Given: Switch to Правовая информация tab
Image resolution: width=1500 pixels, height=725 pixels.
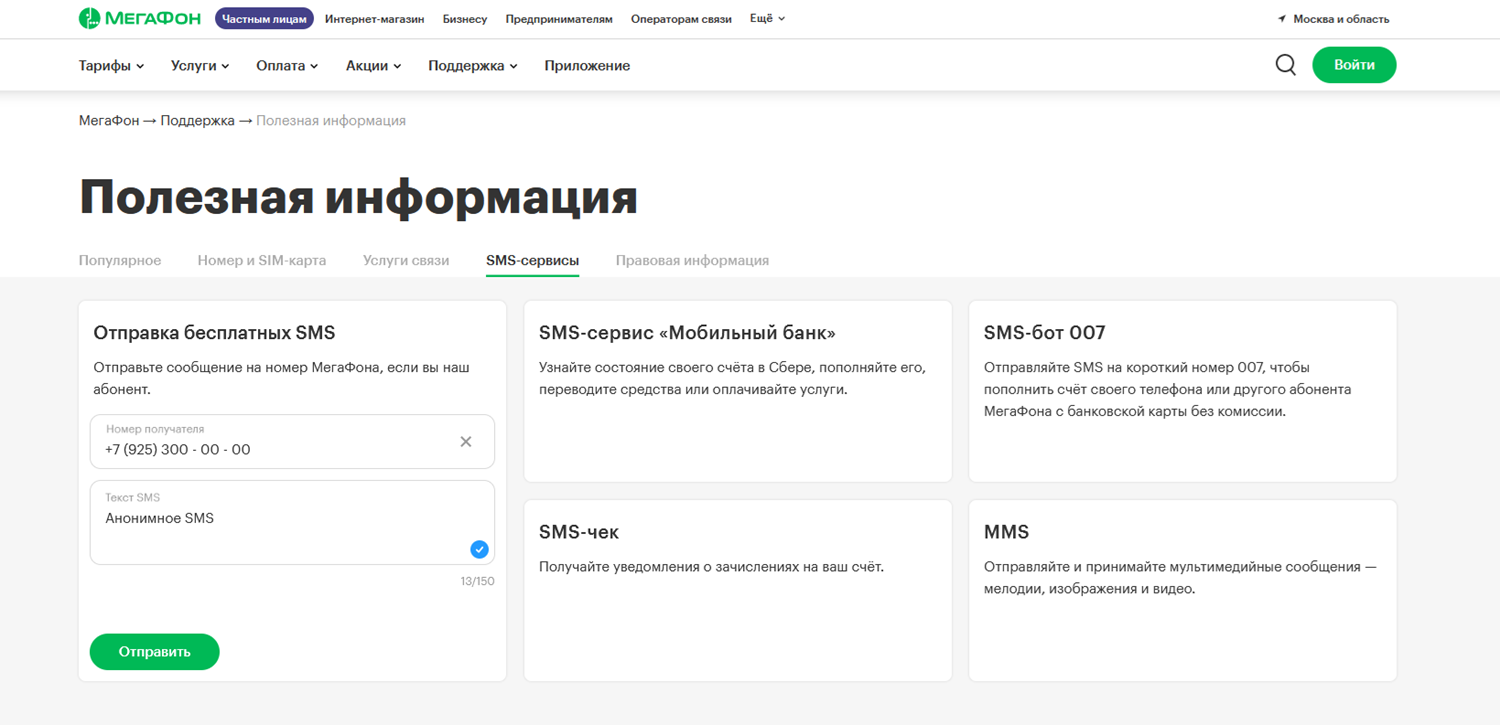Looking at the screenshot, I should click(692, 260).
